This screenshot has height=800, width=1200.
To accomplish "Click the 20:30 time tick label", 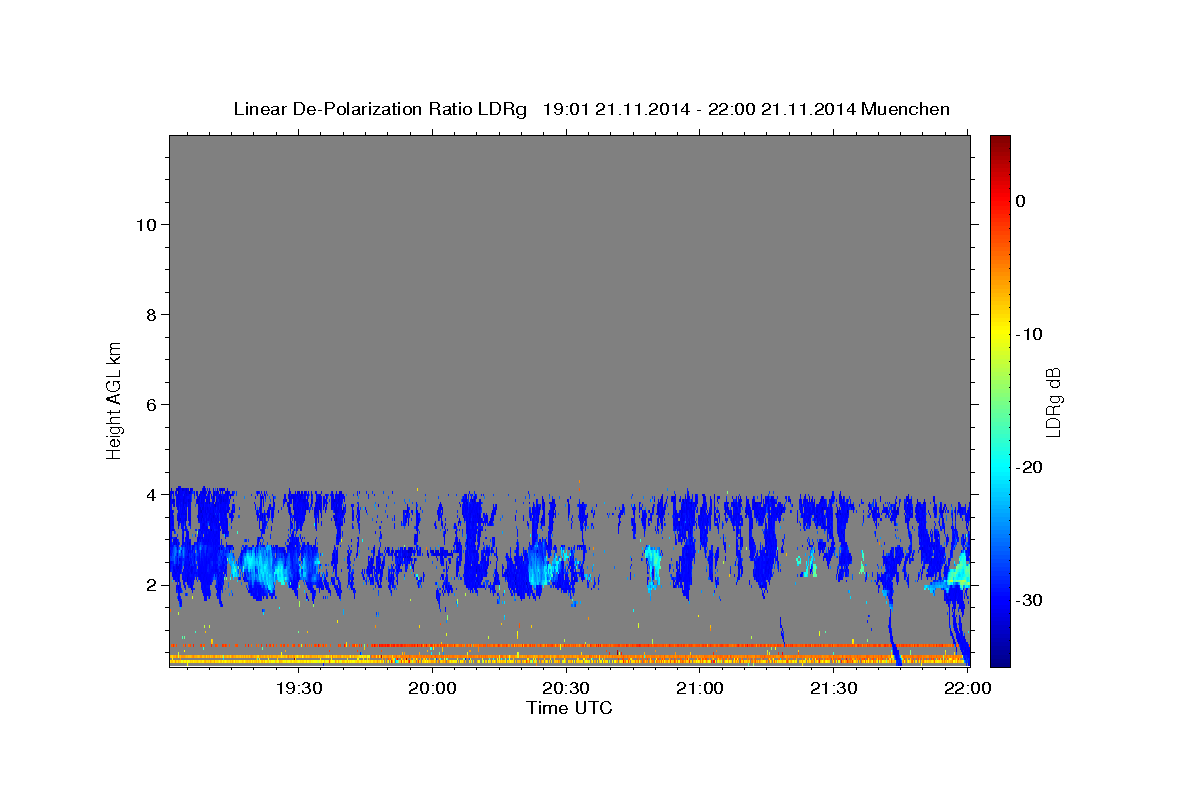I will point(566,688).
